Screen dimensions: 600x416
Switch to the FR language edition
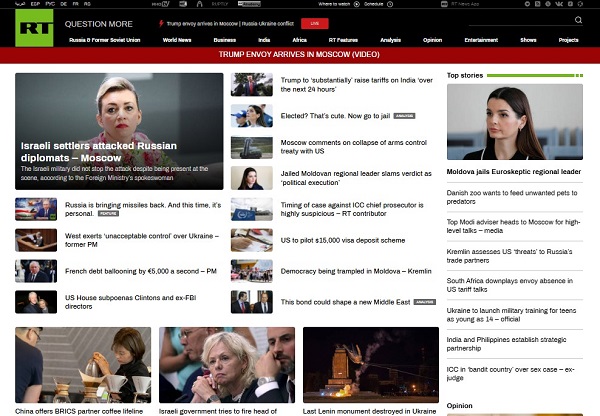point(76,4)
